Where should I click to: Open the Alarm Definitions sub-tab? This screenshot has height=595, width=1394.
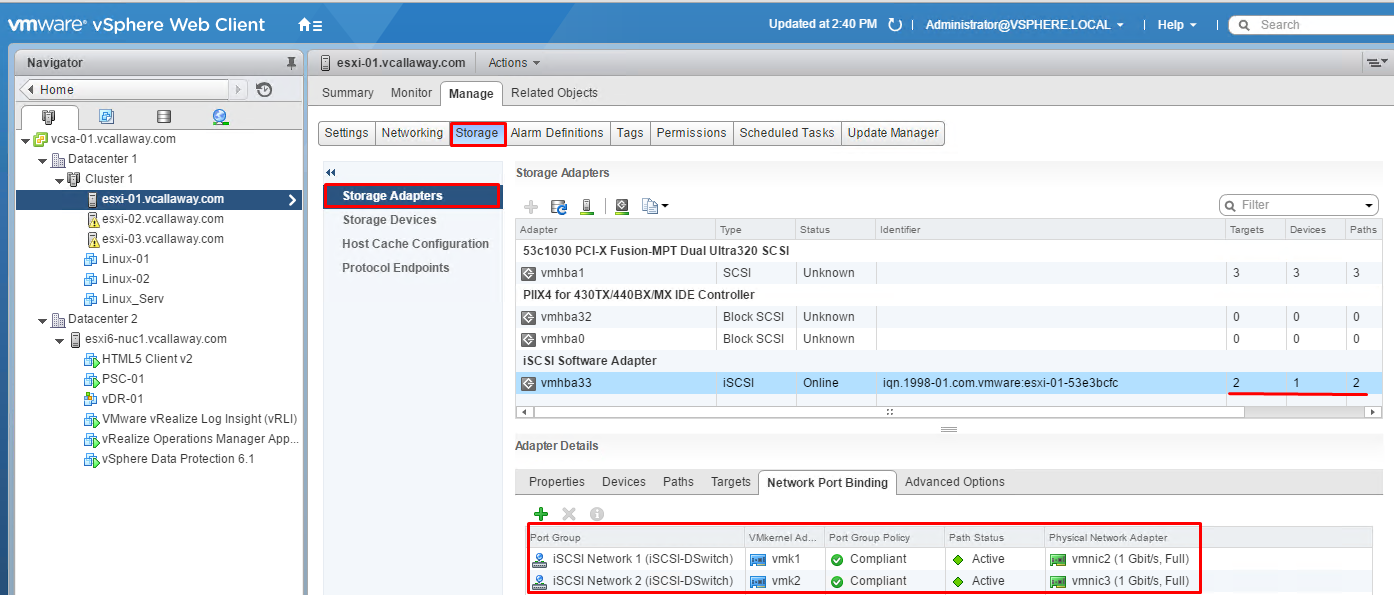point(557,133)
